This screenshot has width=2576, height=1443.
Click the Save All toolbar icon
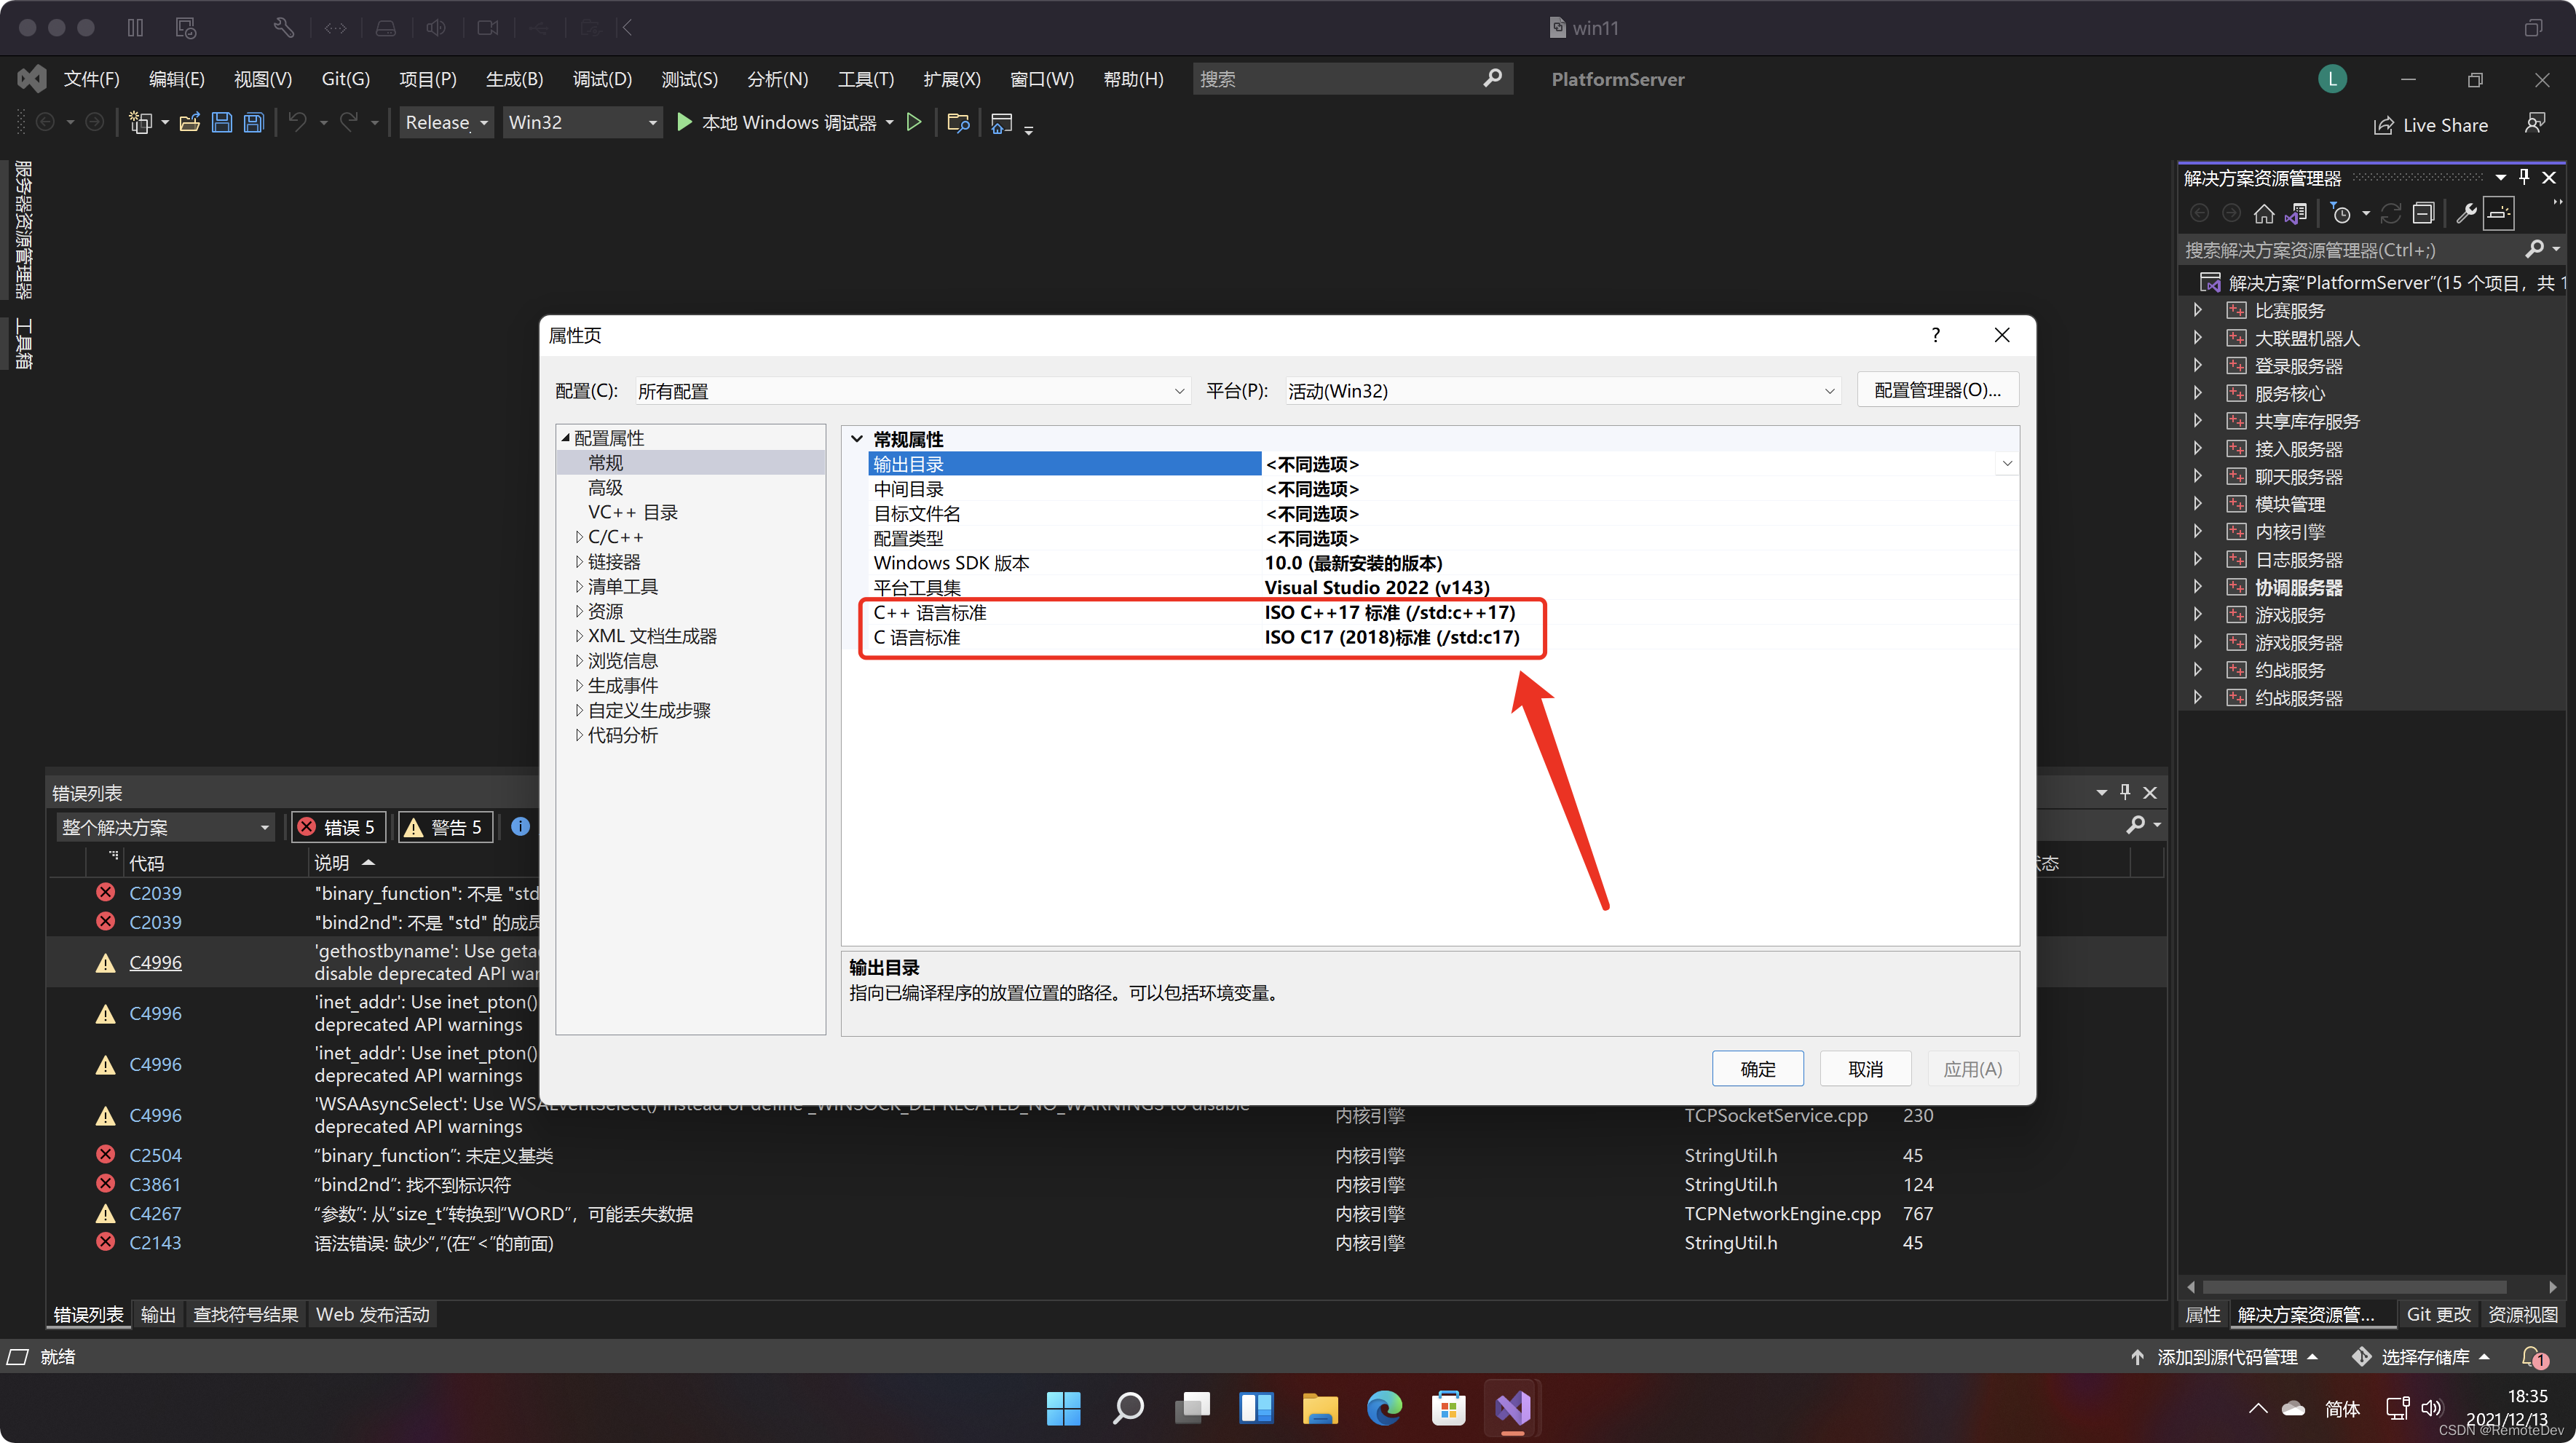254,122
